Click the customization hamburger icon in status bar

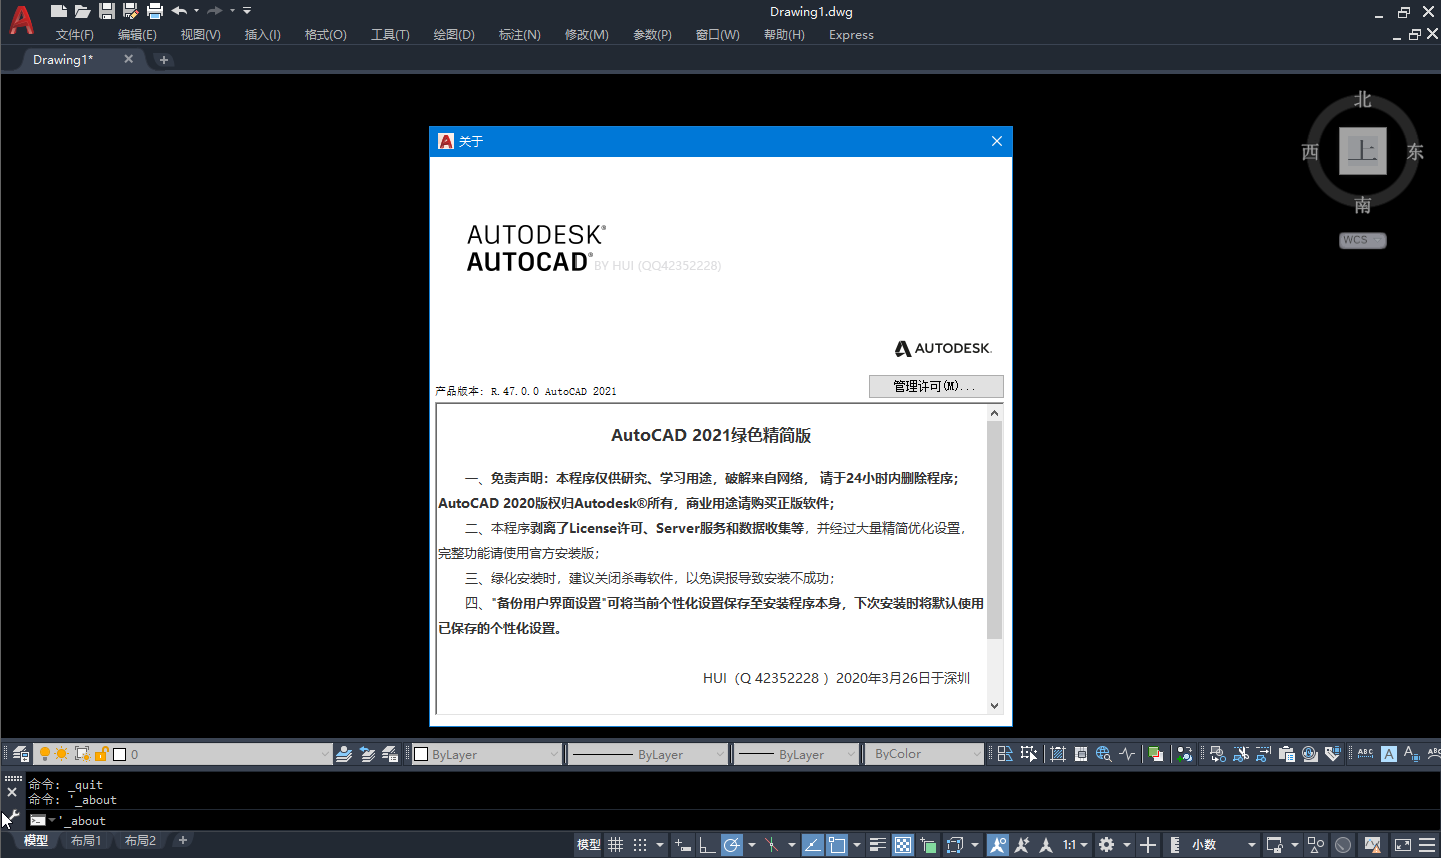pyautogui.click(x=1427, y=845)
